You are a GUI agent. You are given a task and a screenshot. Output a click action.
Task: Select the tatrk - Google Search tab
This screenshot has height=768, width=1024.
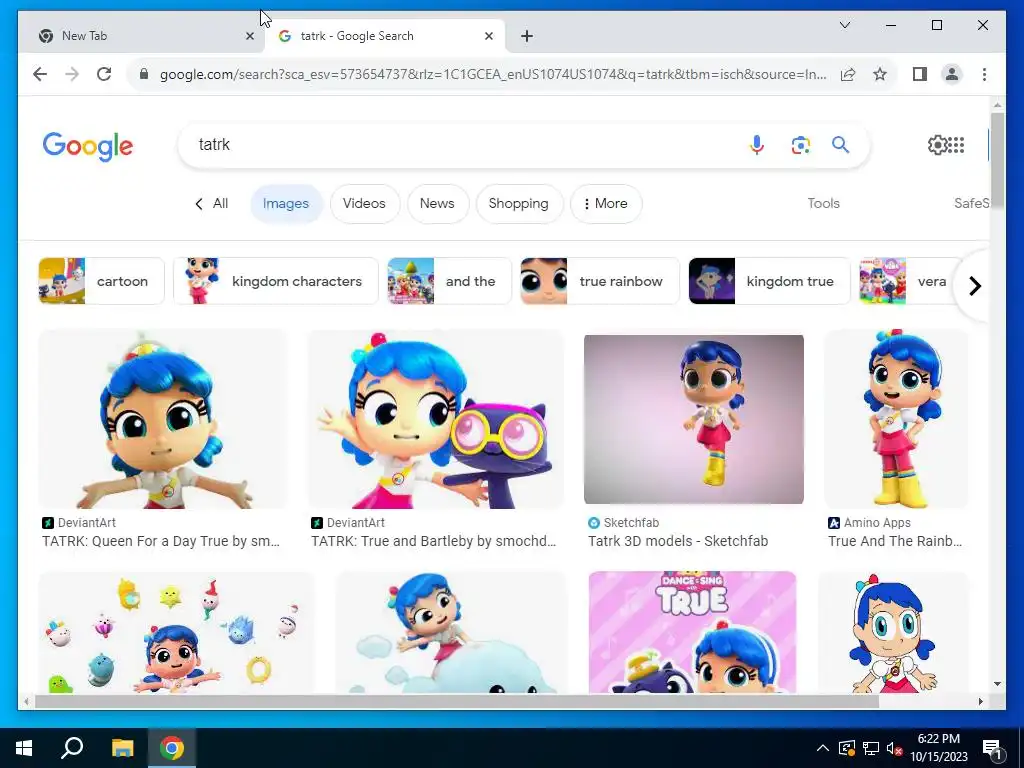click(x=384, y=36)
